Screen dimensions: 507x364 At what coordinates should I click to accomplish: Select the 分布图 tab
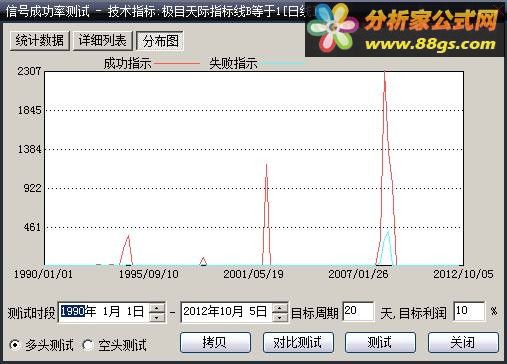point(160,41)
